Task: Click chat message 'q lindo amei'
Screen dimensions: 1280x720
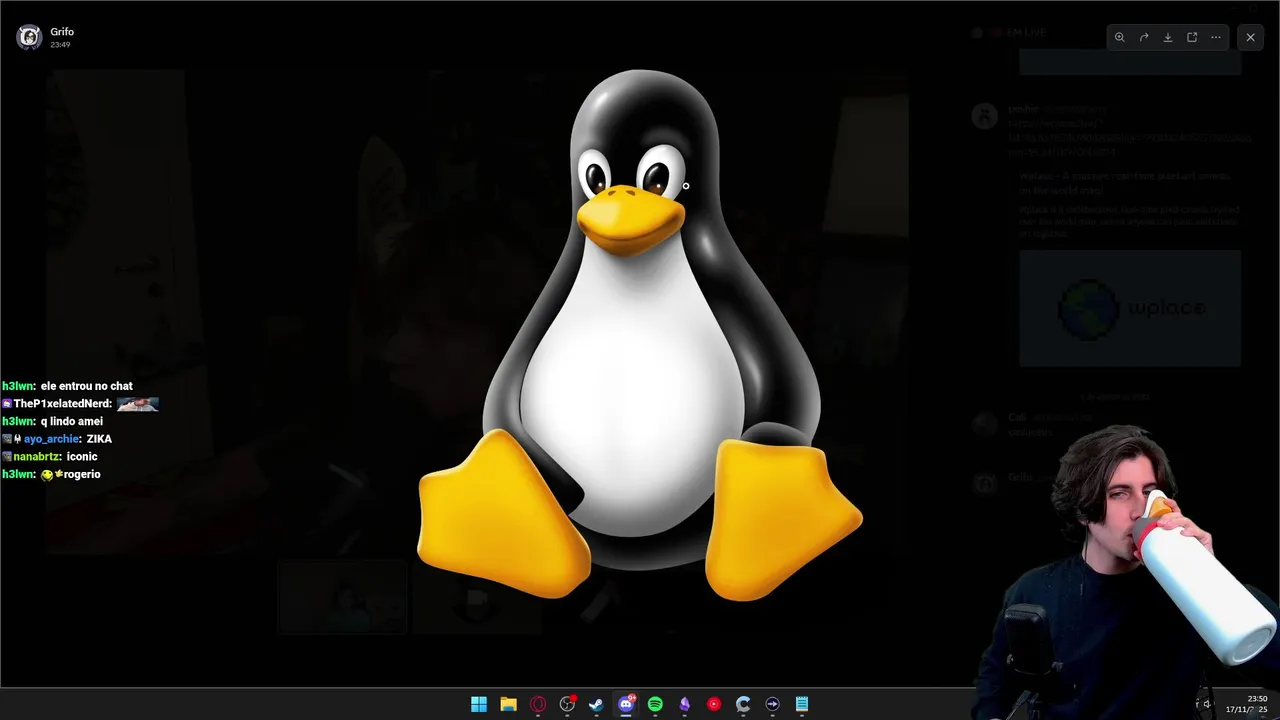Action: tap(72, 421)
